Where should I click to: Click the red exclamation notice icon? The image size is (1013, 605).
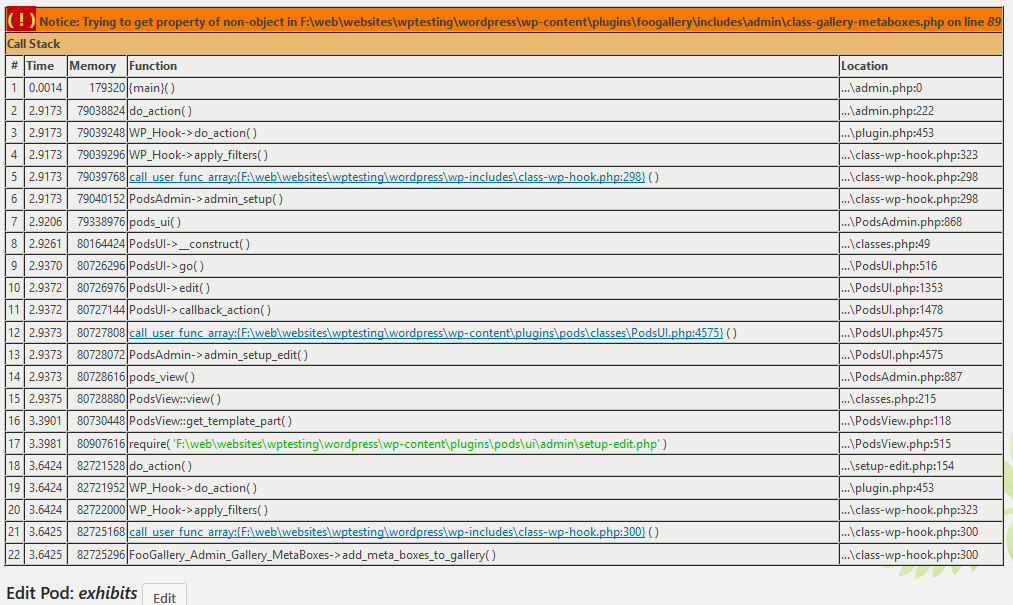[x=21, y=21]
